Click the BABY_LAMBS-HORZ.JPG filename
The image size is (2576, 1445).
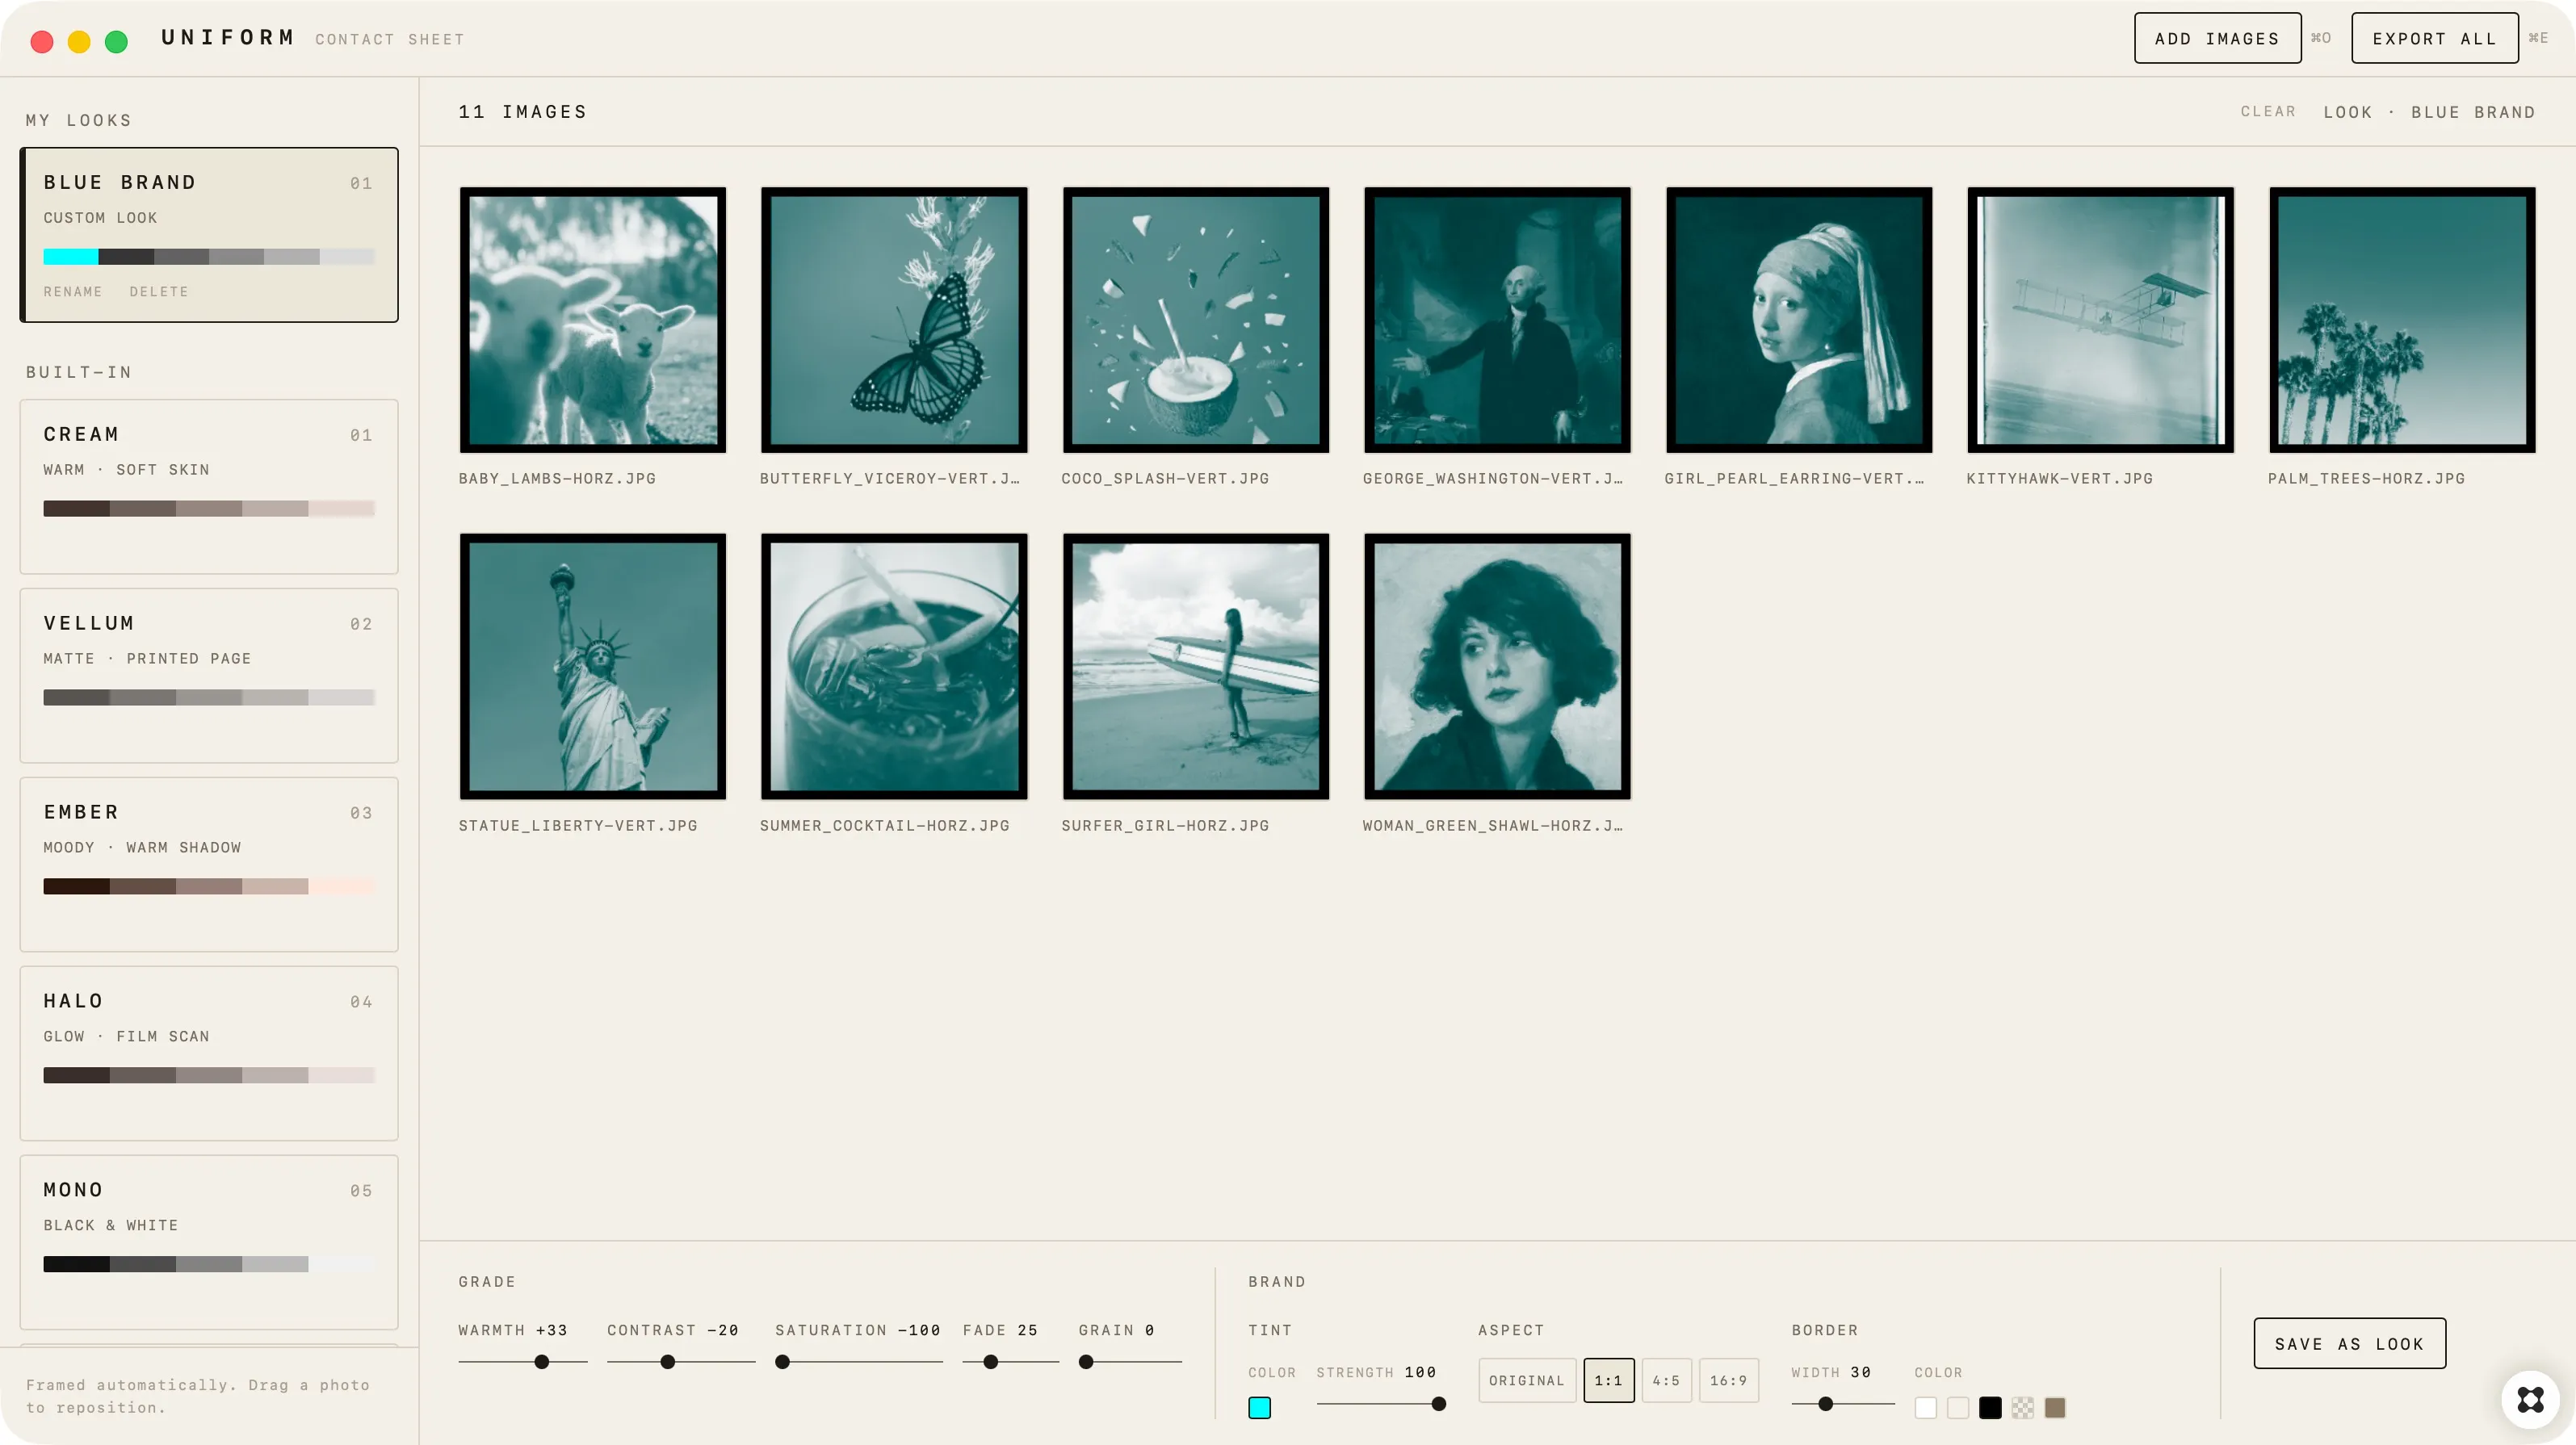pos(557,478)
